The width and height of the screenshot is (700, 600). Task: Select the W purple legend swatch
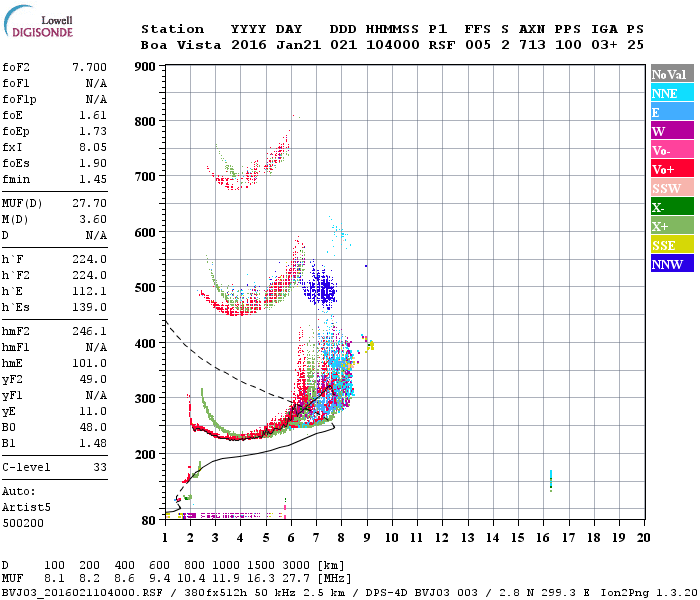click(x=672, y=131)
